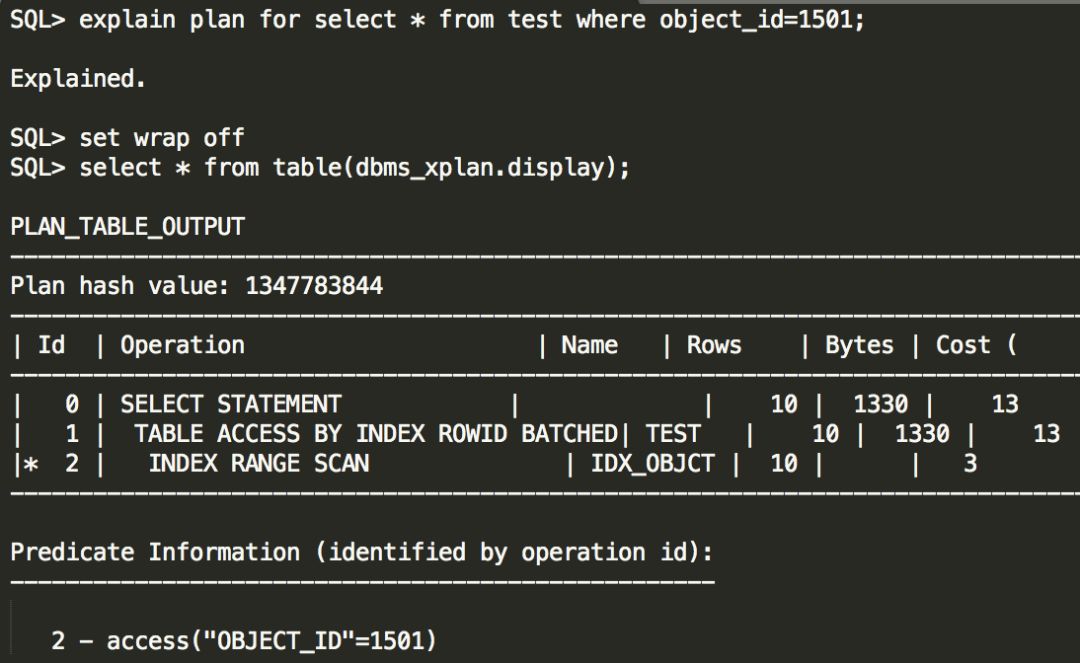Click the asterisk beside operation id 2
Screen dimensions: 1080x663
(31, 463)
